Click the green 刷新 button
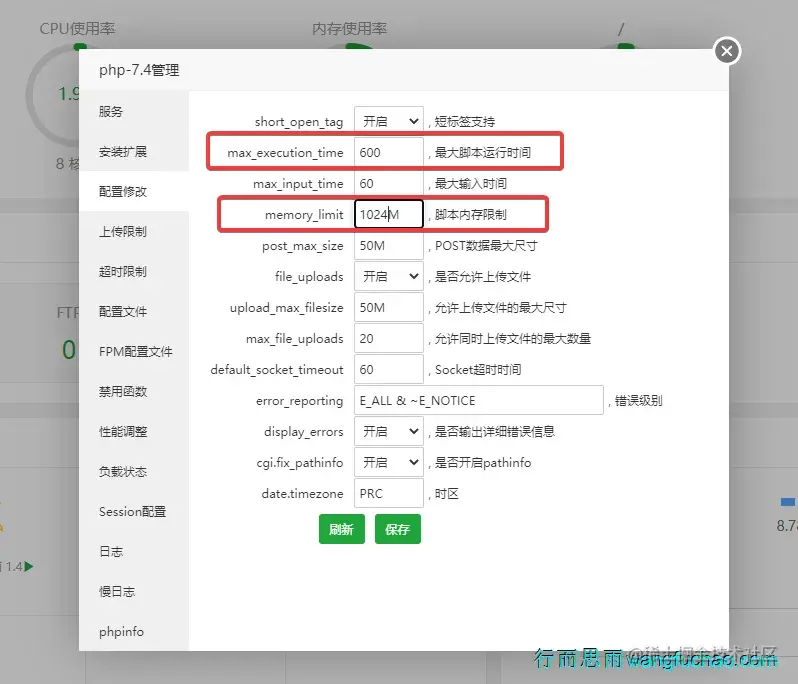Screen dimensions: 798x684 [341, 529]
